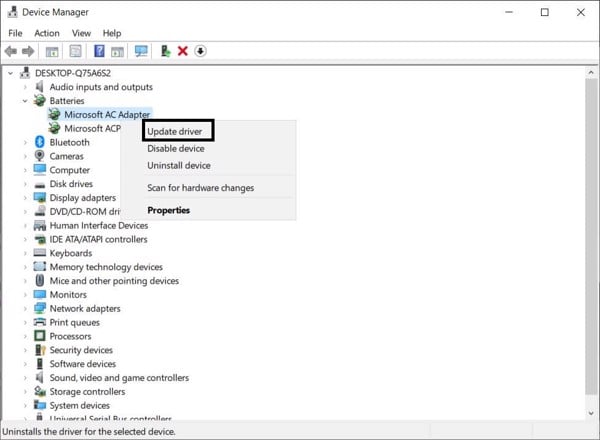The width and height of the screenshot is (600, 440).
Task: Close the Device Manager window
Action: (580, 12)
